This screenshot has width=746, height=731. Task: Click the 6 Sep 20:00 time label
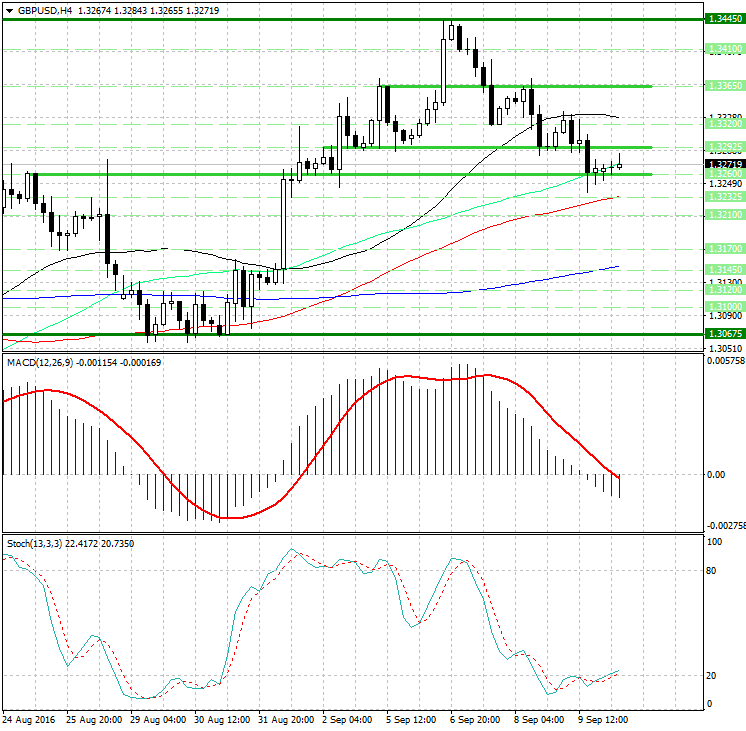pos(476,720)
